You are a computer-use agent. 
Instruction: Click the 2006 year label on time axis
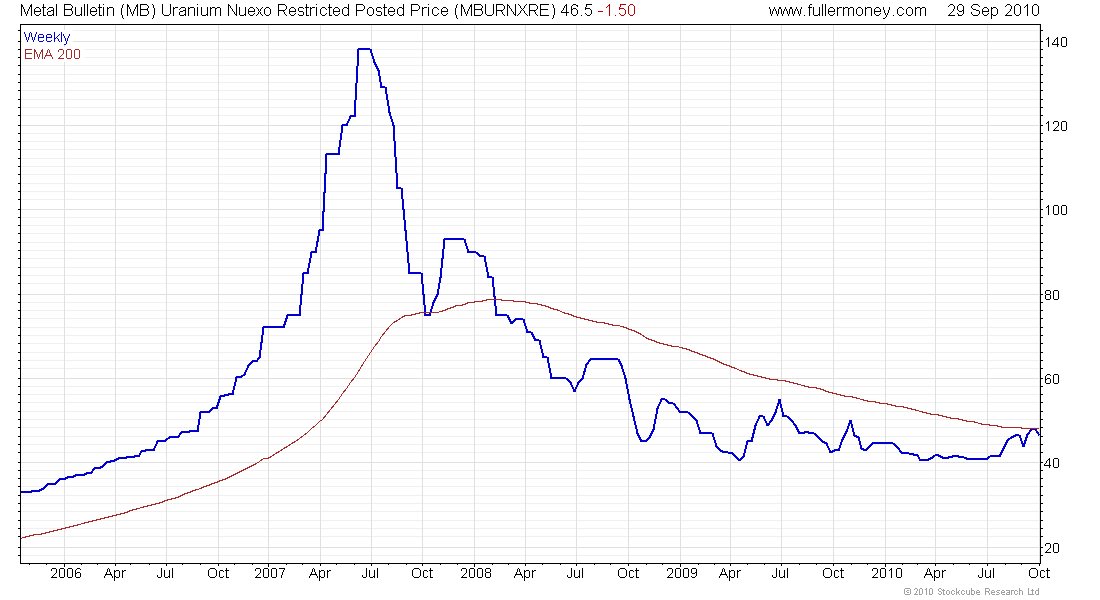coord(66,573)
